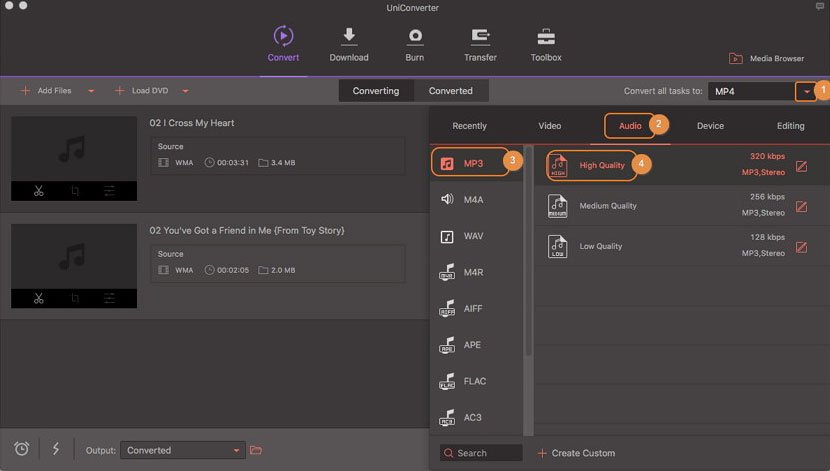The width and height of the screenshot is (830, 471).
Task: Click the format Search field
Action: click(x=481, y=453)
